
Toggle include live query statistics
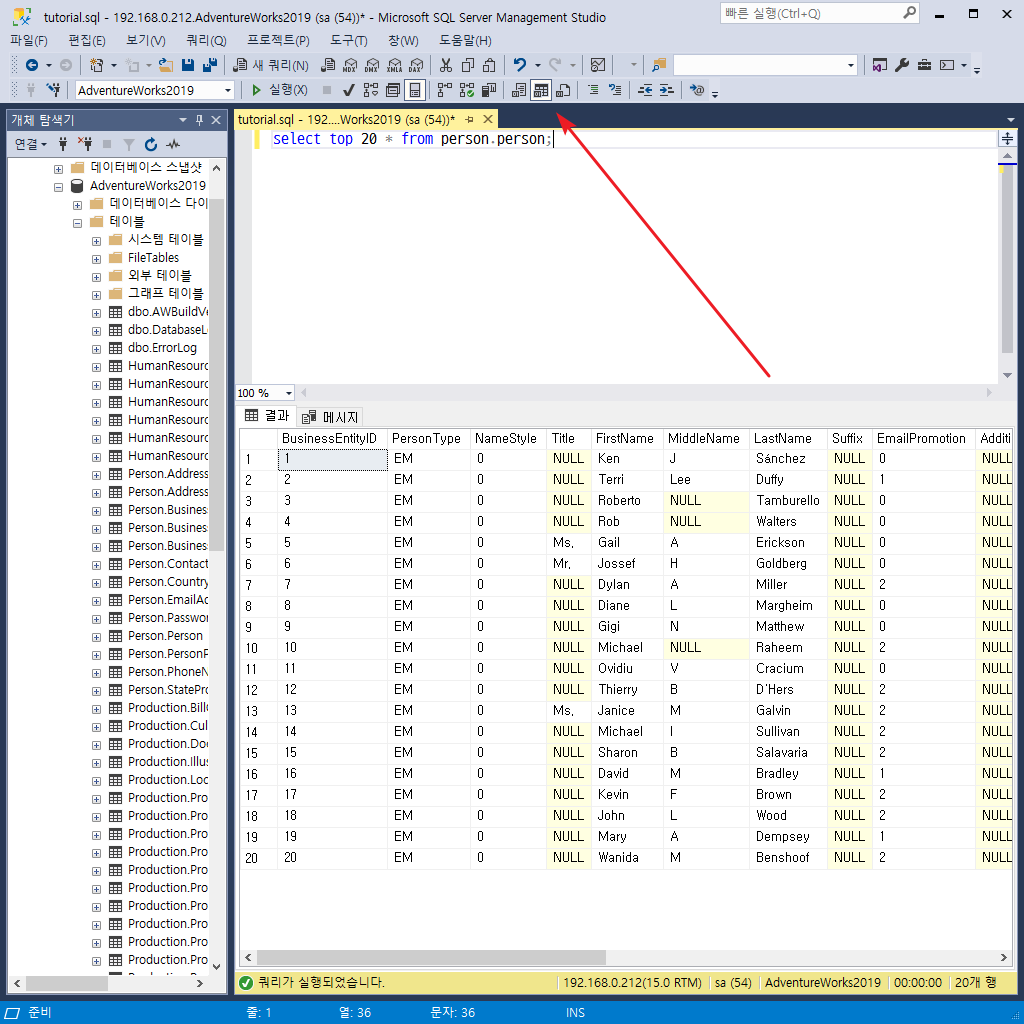467,89
